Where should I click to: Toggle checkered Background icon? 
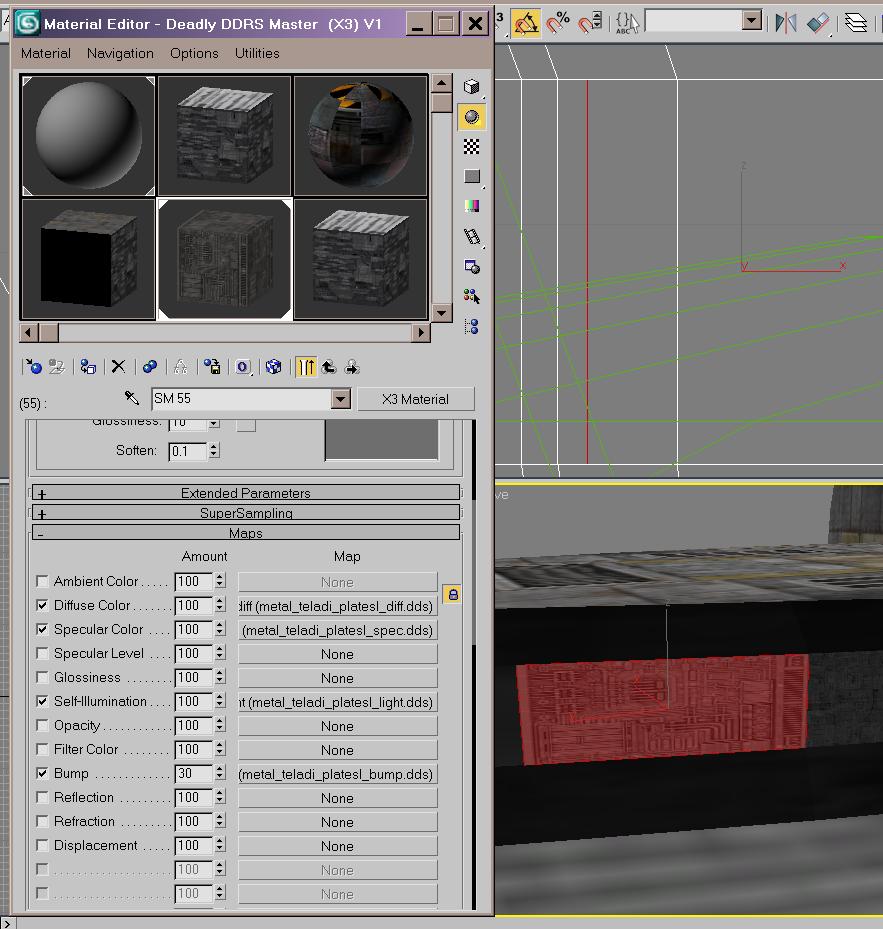(472, 147)
